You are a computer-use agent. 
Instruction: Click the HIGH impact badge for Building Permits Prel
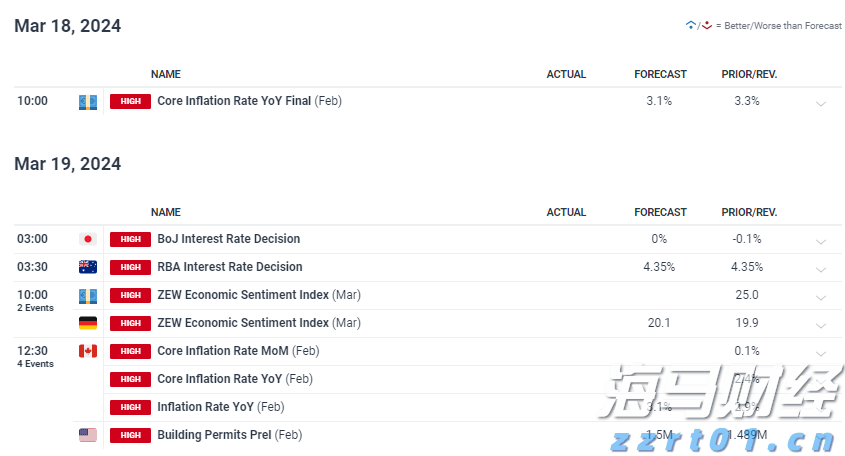(130, 435)
